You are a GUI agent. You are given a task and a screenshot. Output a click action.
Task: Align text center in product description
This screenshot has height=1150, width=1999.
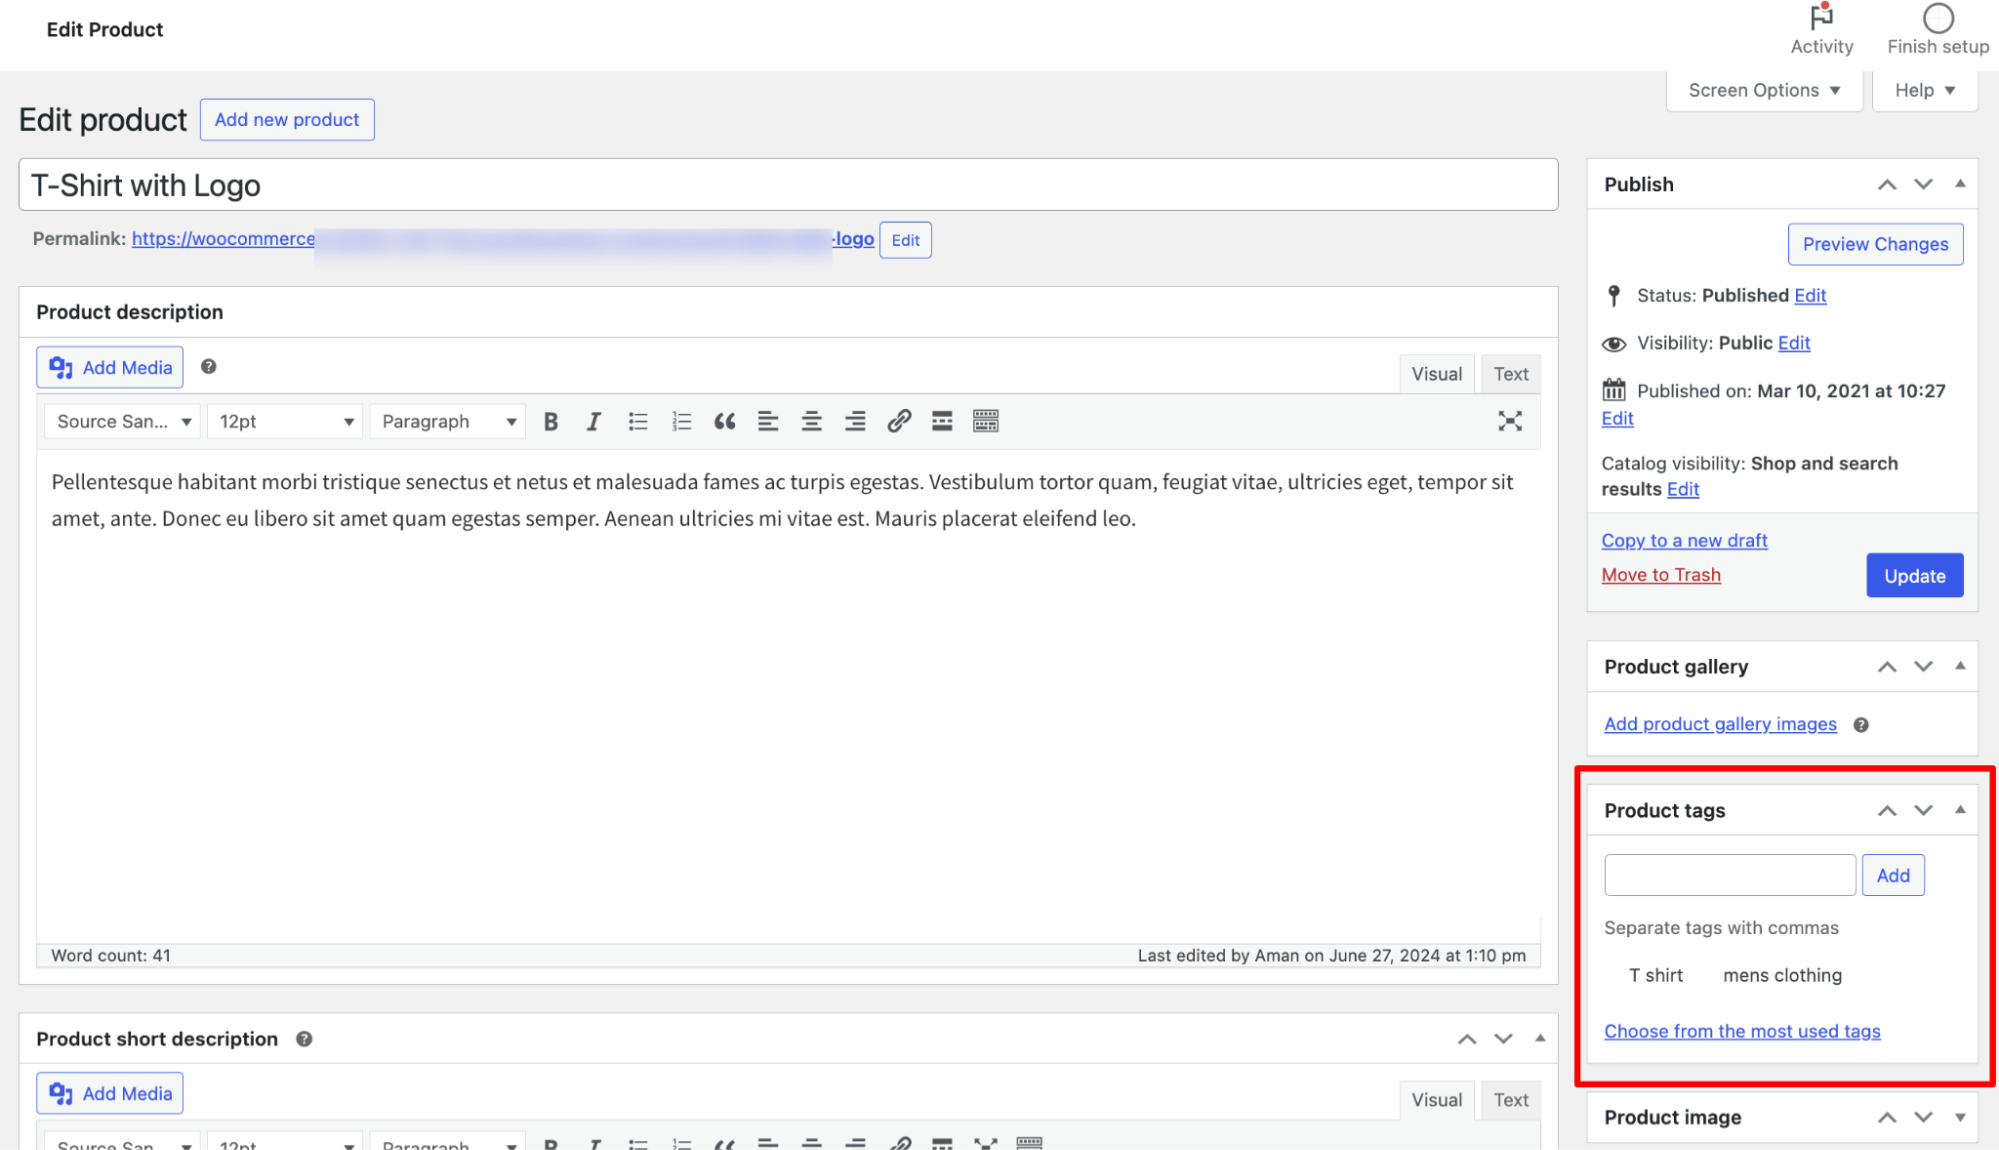(812, 422)
